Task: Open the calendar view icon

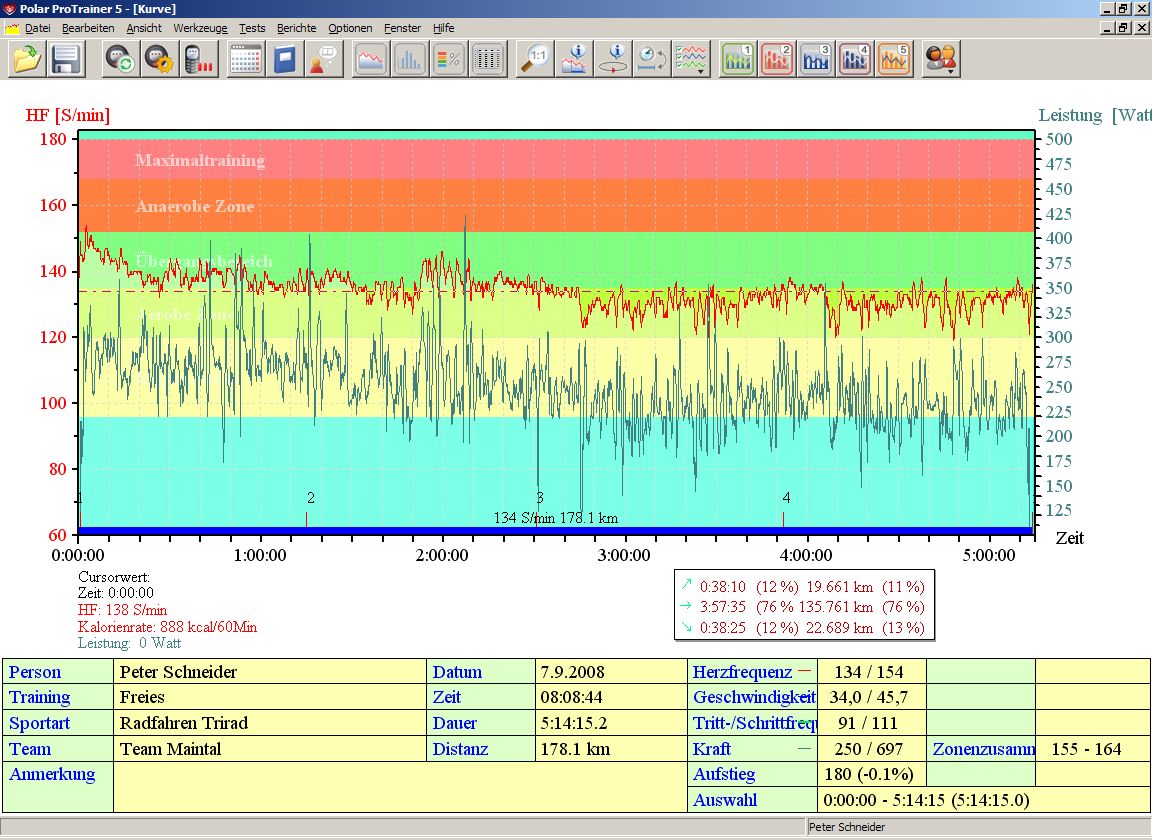Action: (x=246, y=59)
